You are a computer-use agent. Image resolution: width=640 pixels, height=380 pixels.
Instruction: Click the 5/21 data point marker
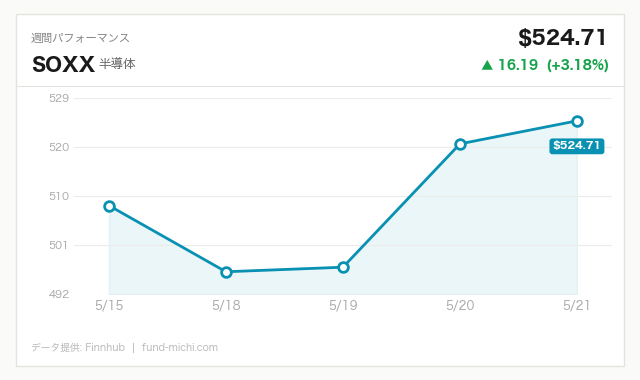[x=577, y=121]
